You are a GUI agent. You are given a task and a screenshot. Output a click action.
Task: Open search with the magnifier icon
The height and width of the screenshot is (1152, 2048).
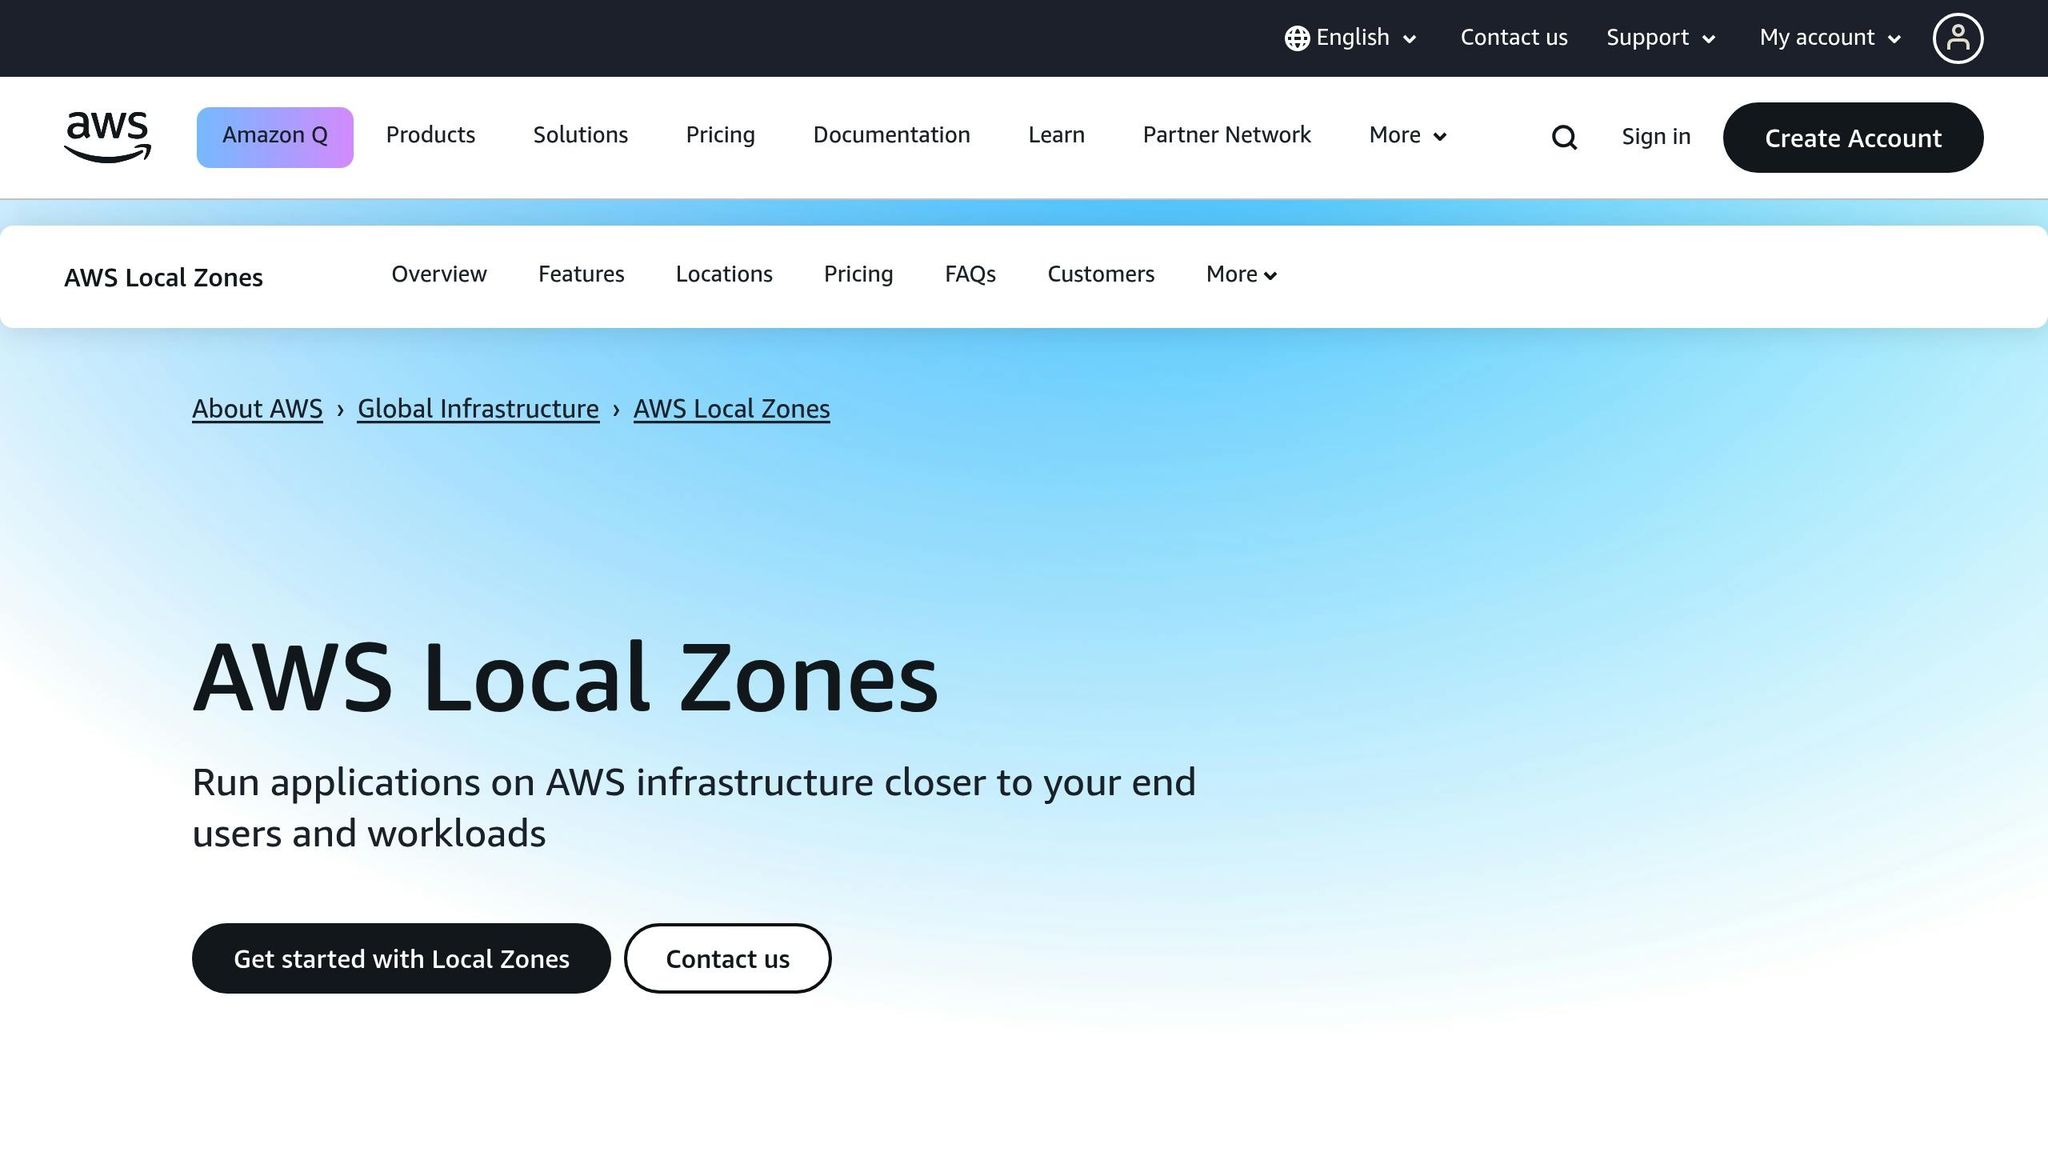(1564, 137)
